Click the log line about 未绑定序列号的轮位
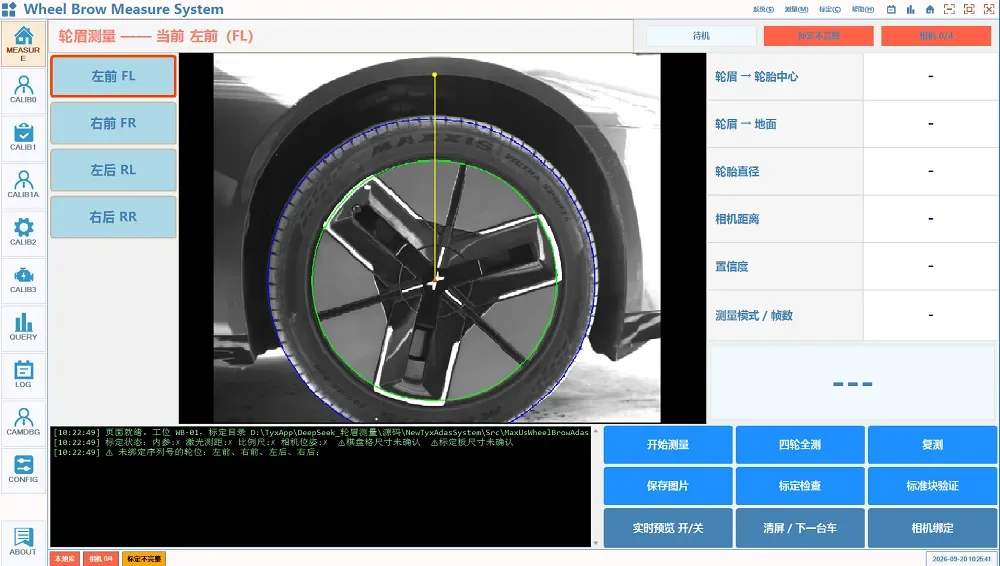The image size is (1000, 566). point(186,452)
